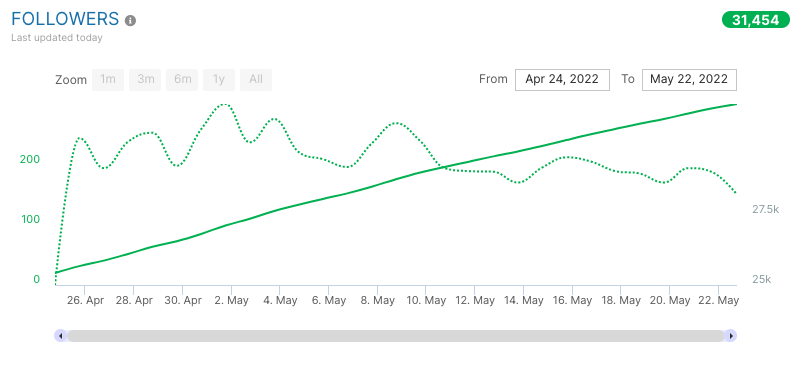Click the 2. May axis marker
Screen dimensions: 799x384
click(x=231, y=300)
